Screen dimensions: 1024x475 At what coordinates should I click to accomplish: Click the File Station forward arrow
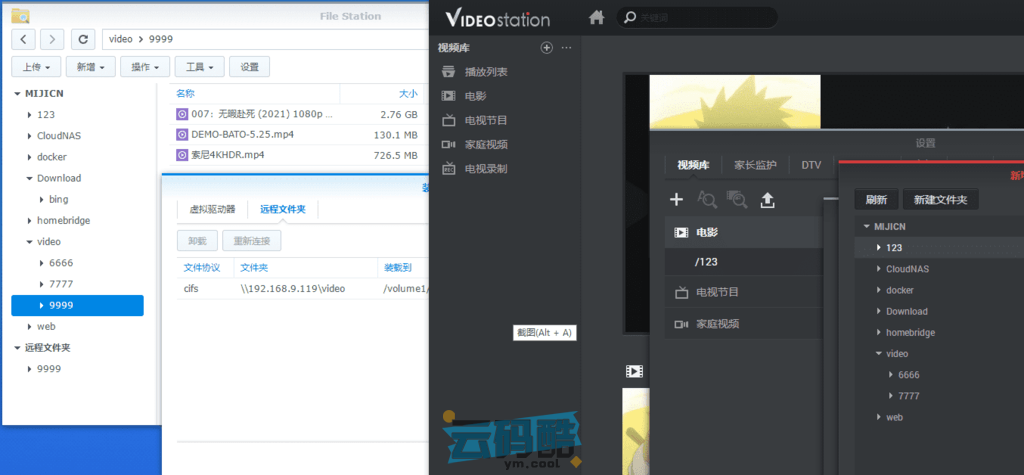[x=52, y=39]
